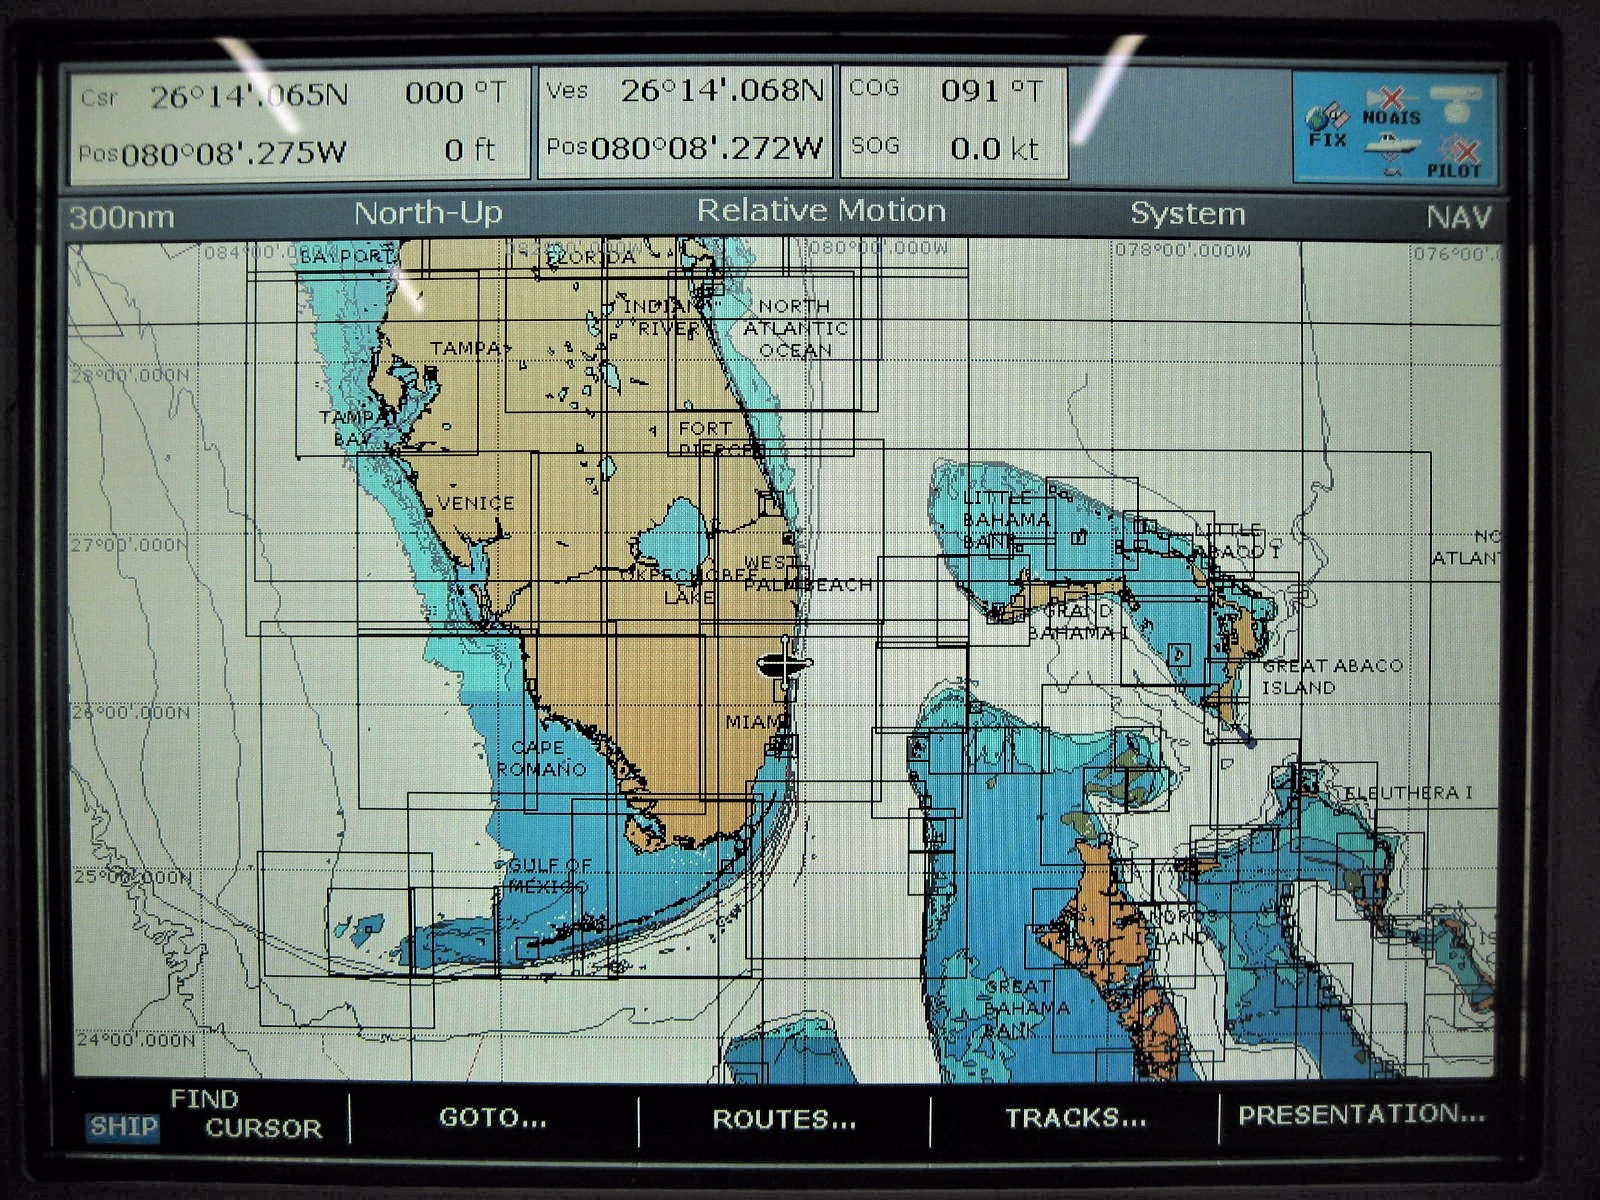Open the ROUTES... softkey menu

(x=784, y=1119)
